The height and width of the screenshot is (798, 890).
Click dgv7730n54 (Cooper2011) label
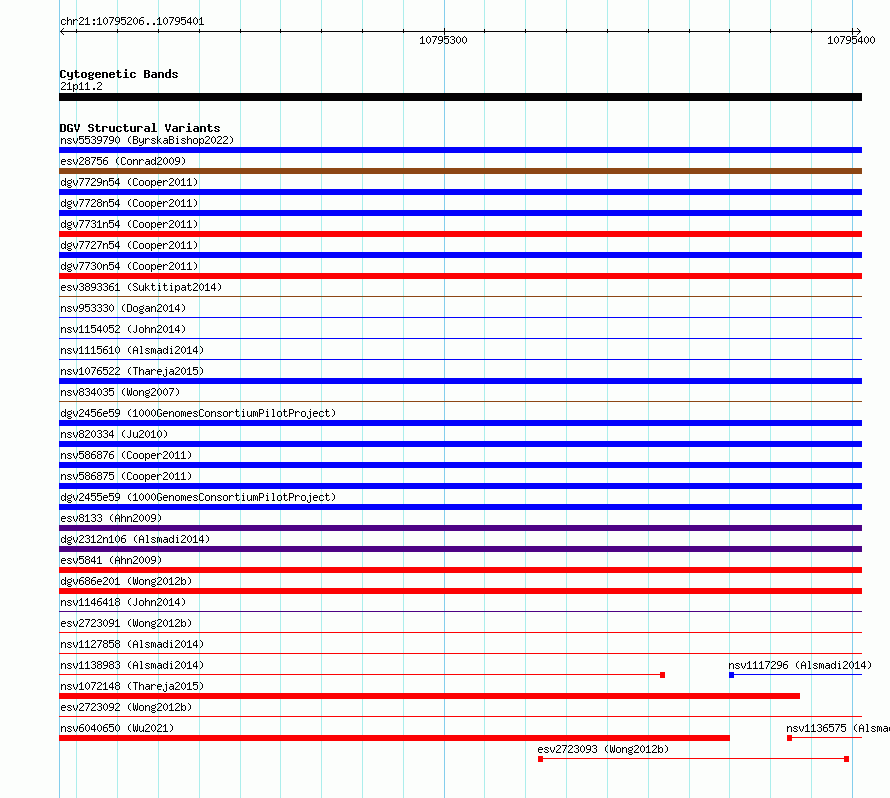click(x=129, y=266)
